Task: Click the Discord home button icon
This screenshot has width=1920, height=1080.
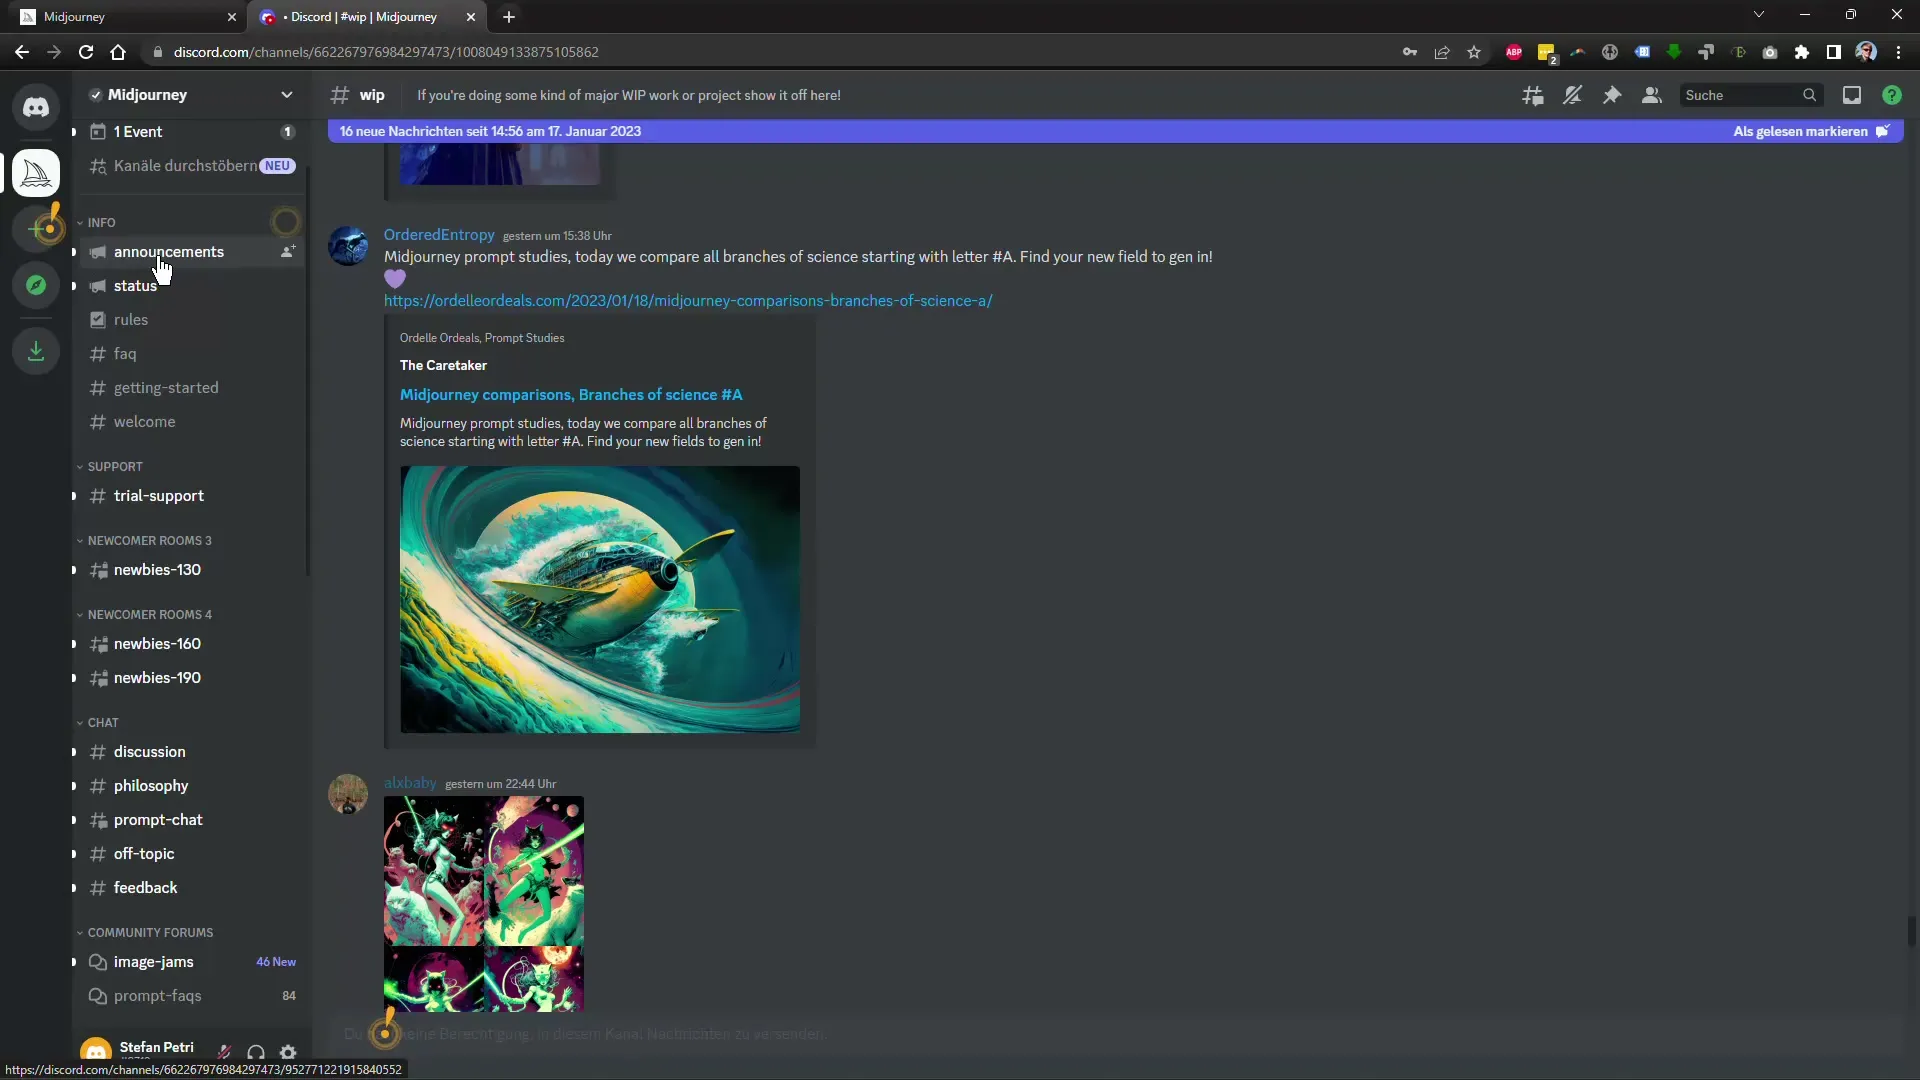Action: coord(36,105)
